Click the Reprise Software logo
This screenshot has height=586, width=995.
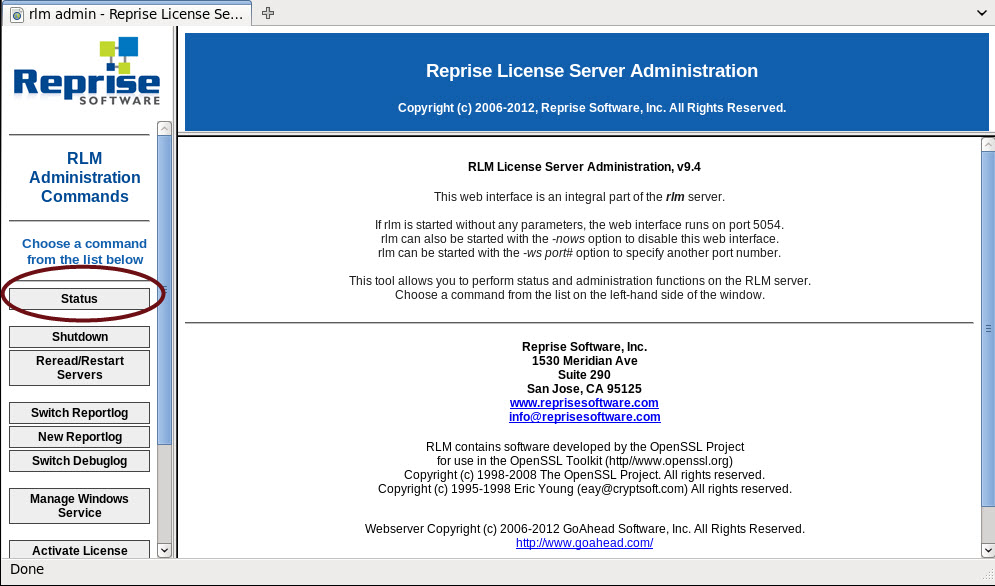(x=86, y=72)
